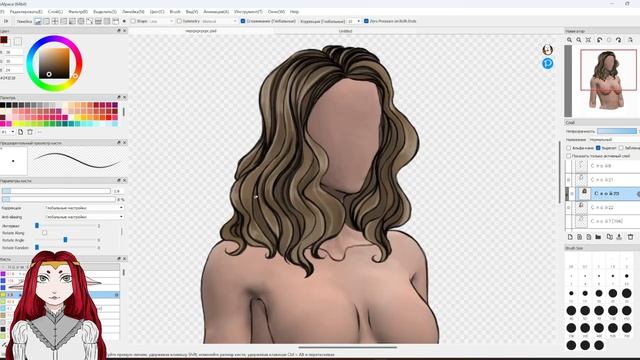The width and height of the screenshot is (640, 360).
Task: Open the global correction value dropdown in toolbar
Action: pyautogui.click(x=354, y=21)
